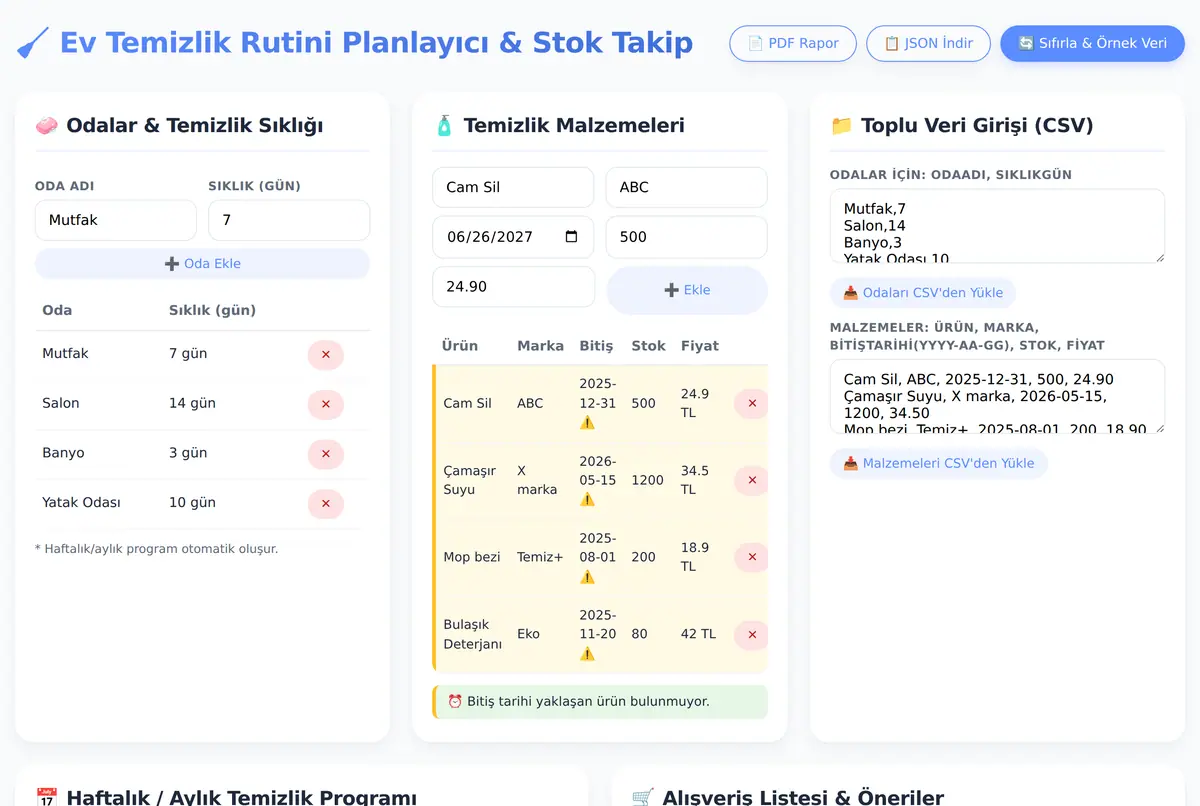
Task: Remove the Yatak Odası room entry
Action: point(325,504)
